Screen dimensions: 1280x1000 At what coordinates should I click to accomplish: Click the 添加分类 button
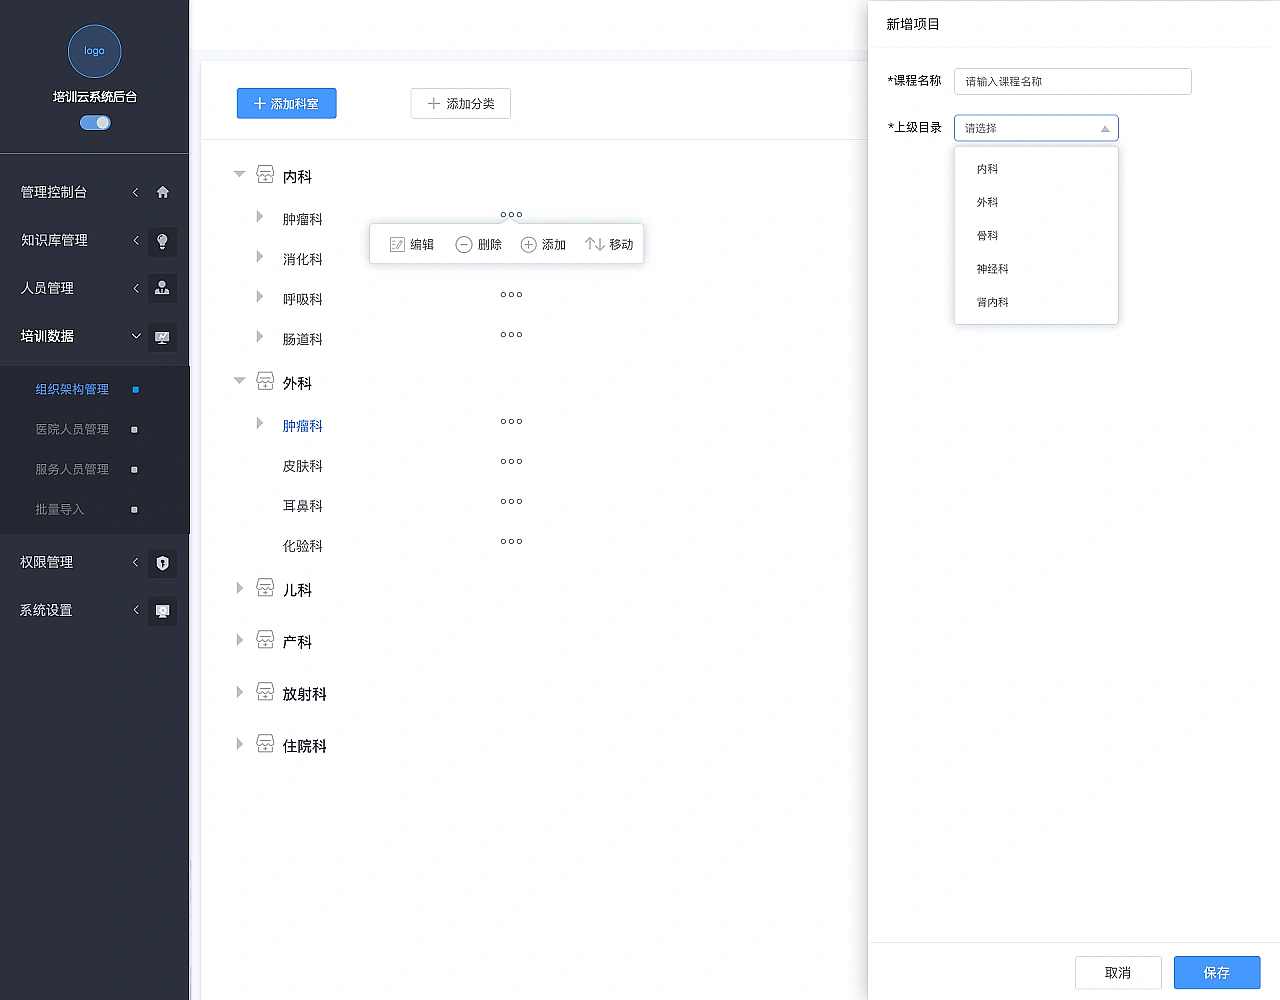tap(460, 103)
